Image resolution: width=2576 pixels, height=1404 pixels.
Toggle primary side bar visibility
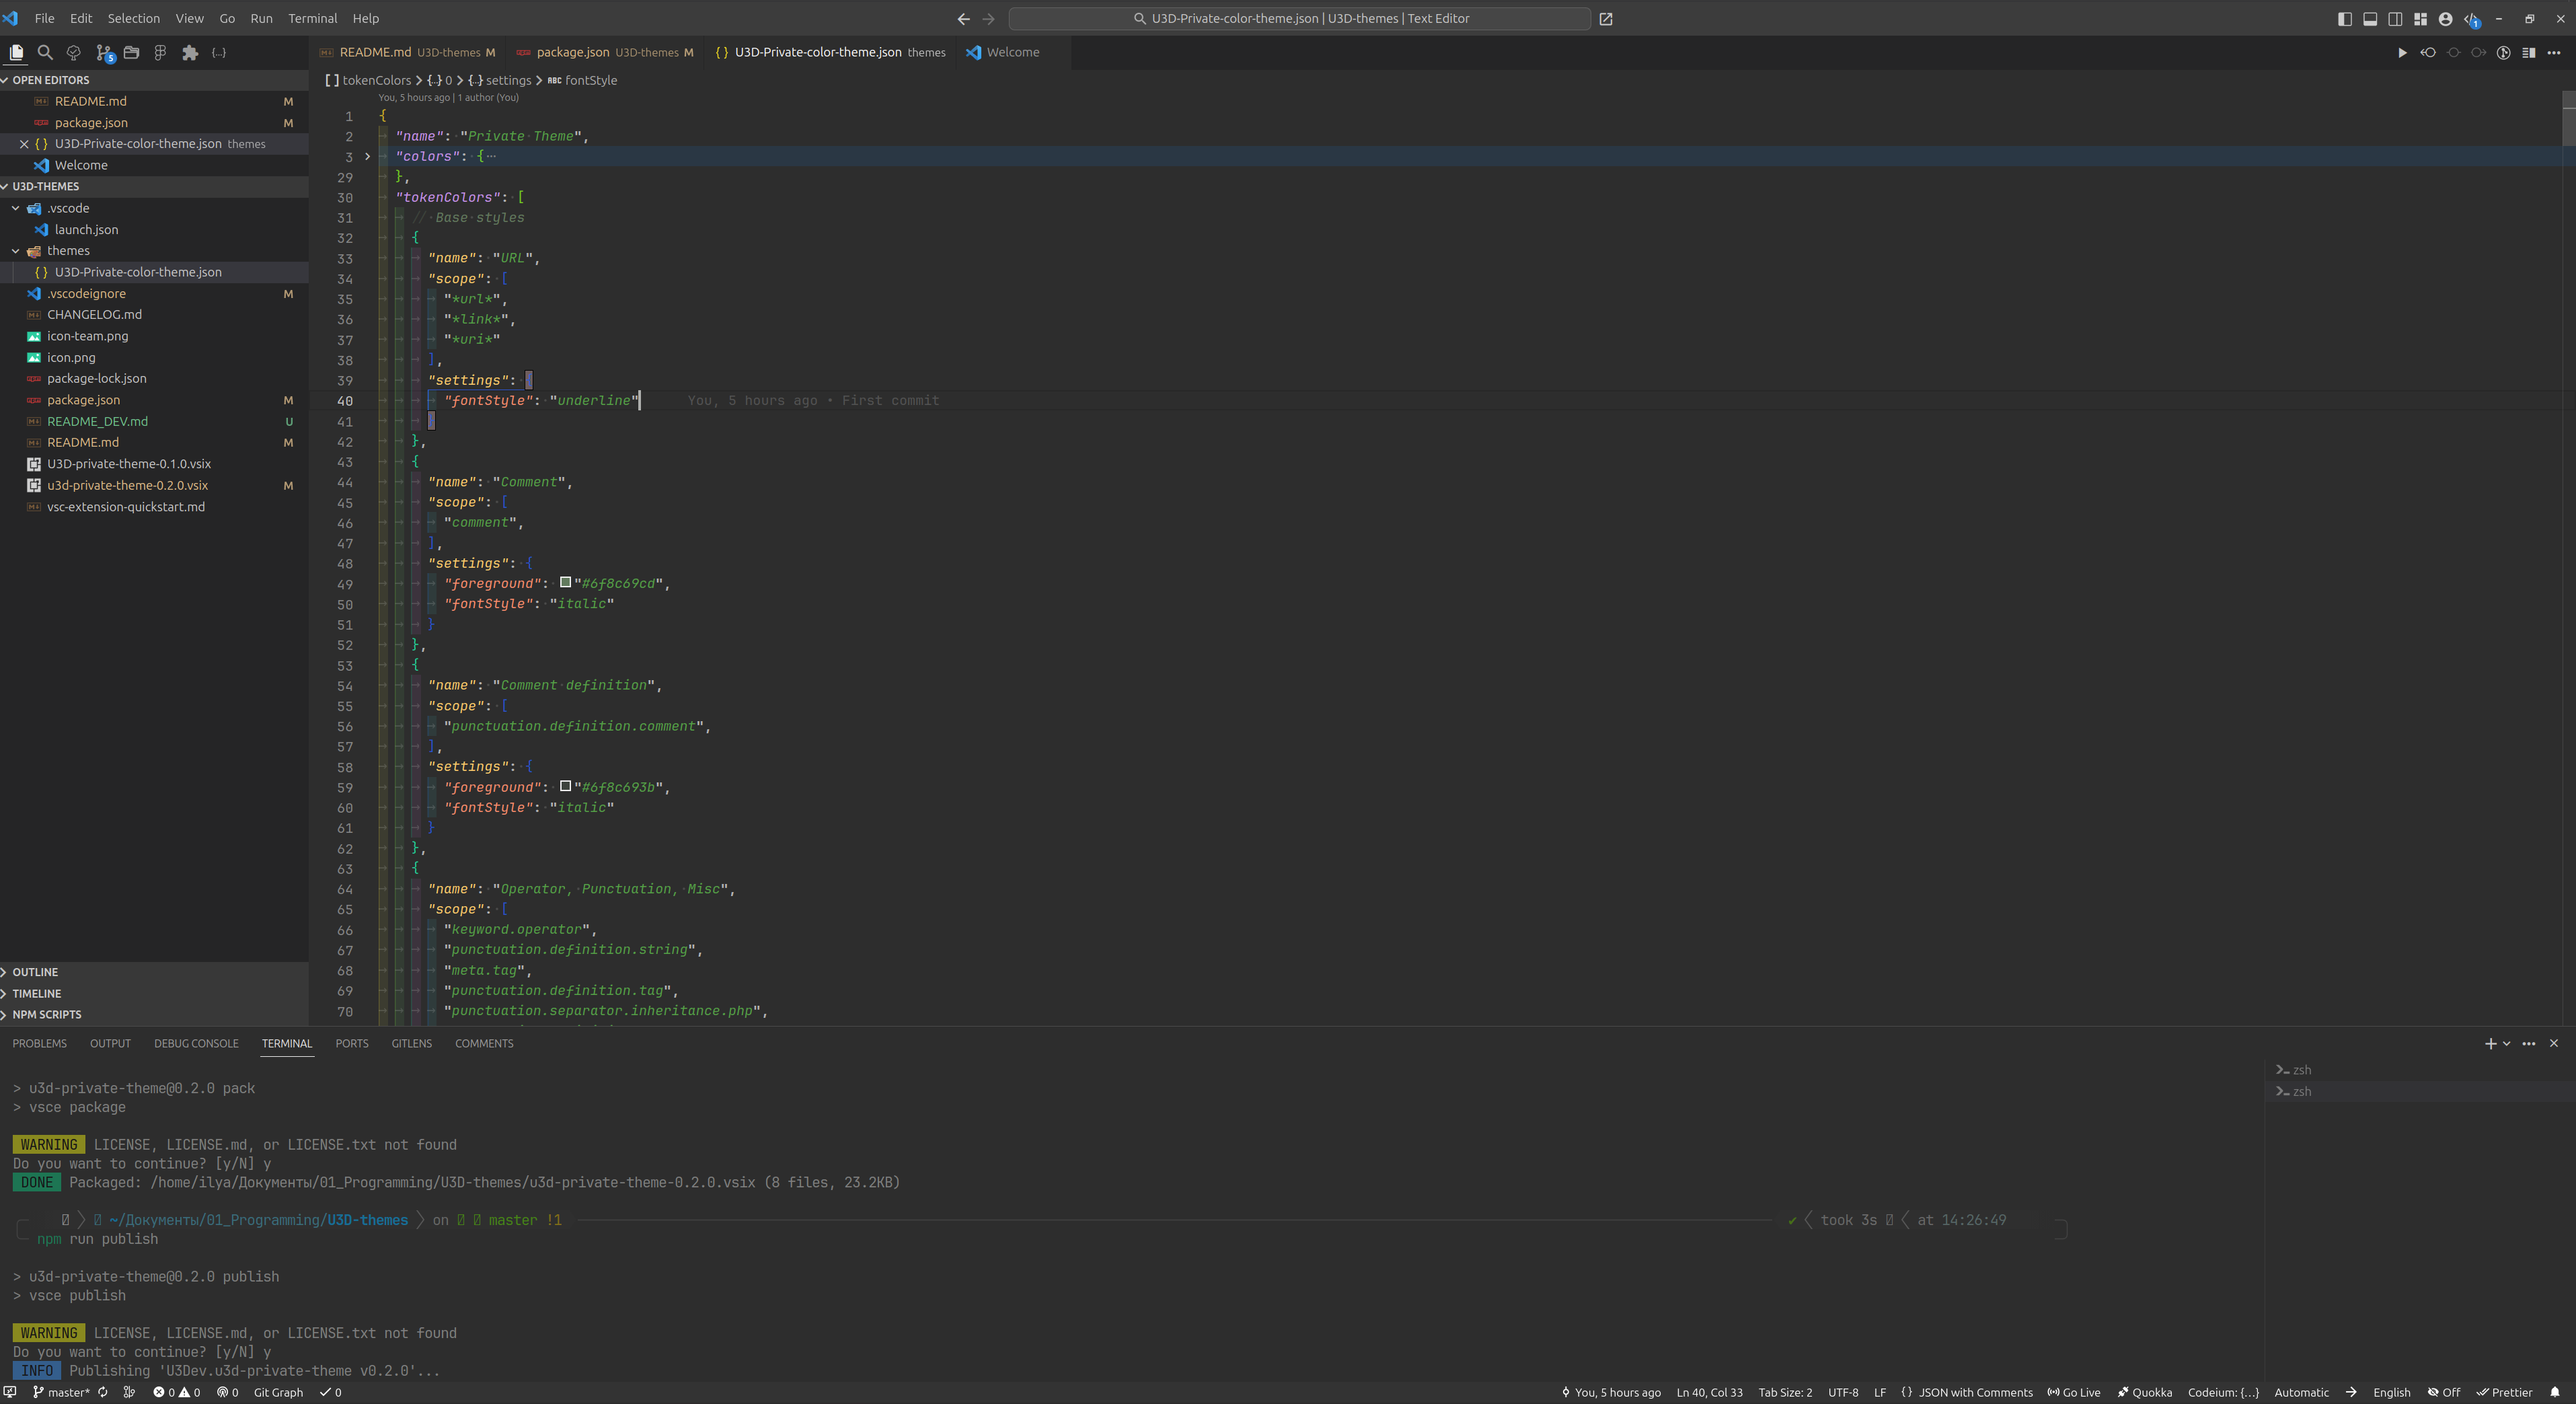pos(2344,19)
